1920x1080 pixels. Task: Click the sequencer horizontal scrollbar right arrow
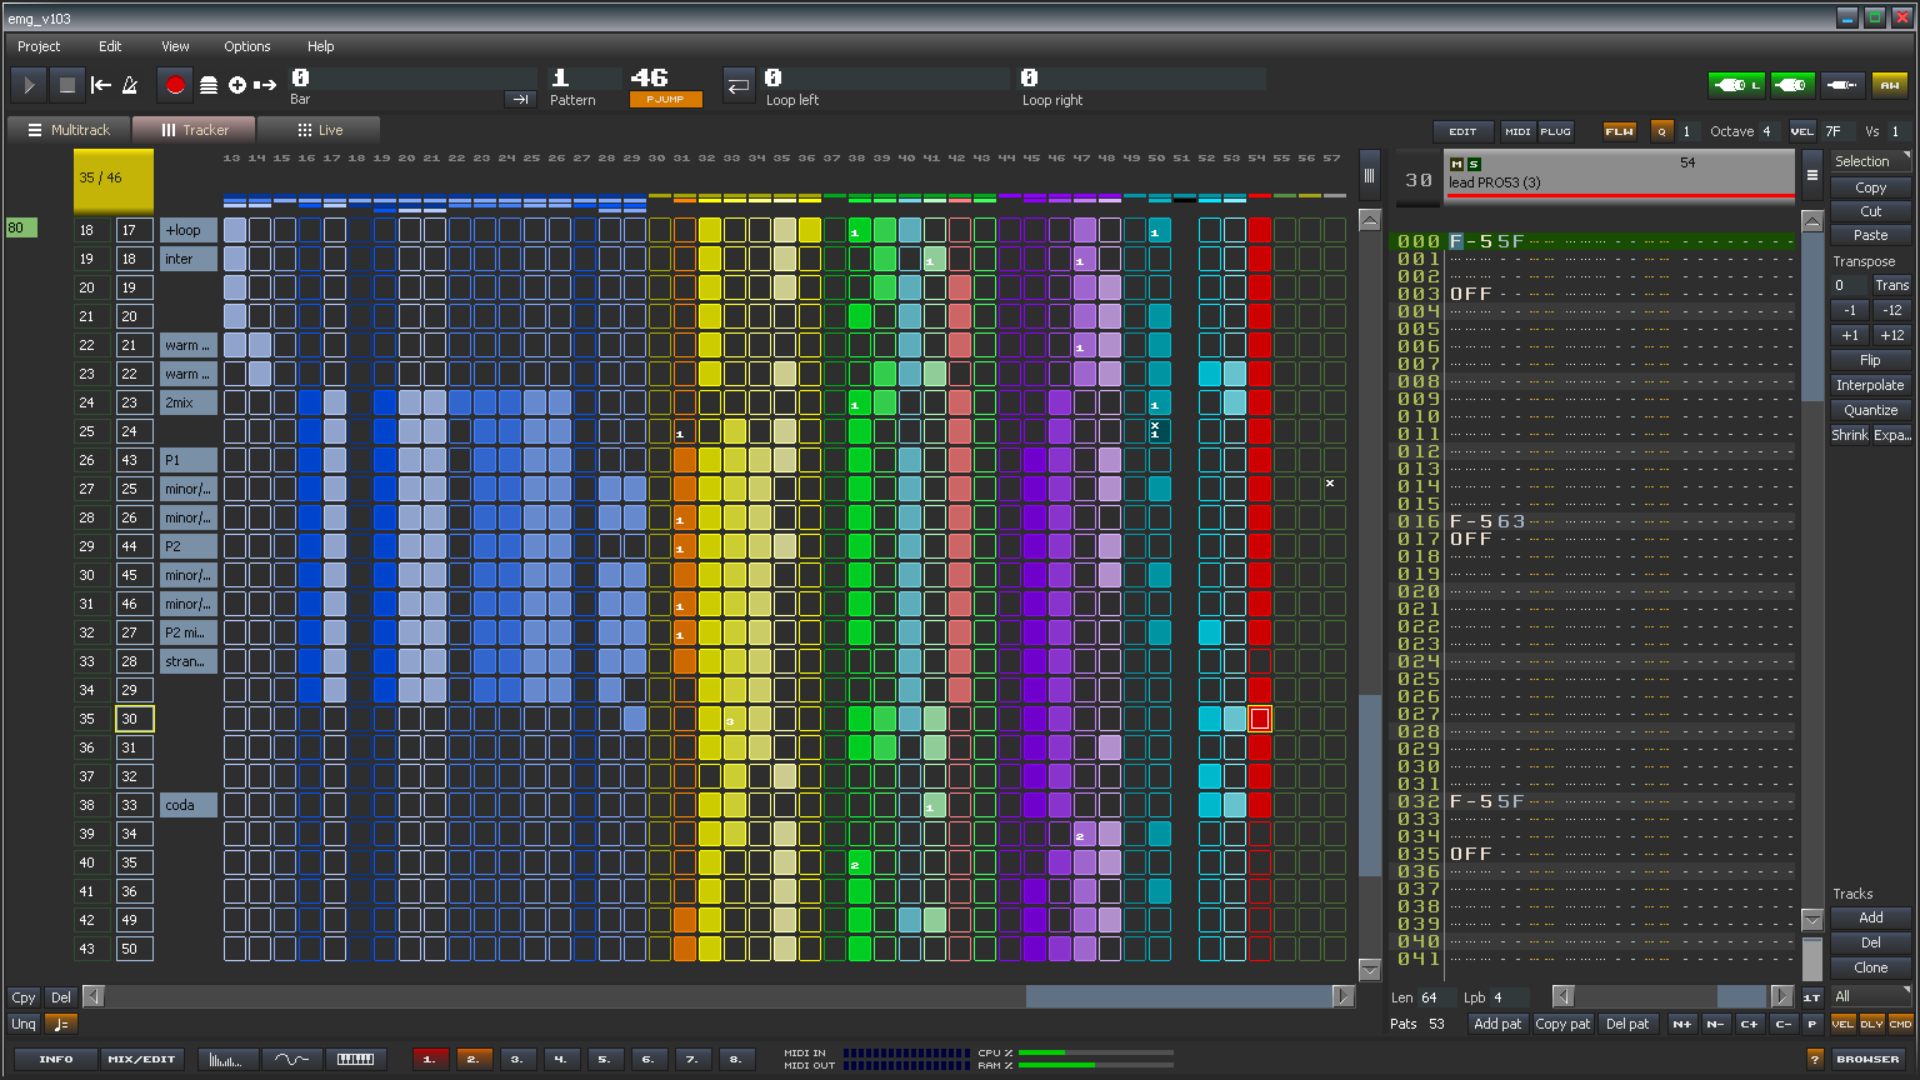tap(1343, 996)
